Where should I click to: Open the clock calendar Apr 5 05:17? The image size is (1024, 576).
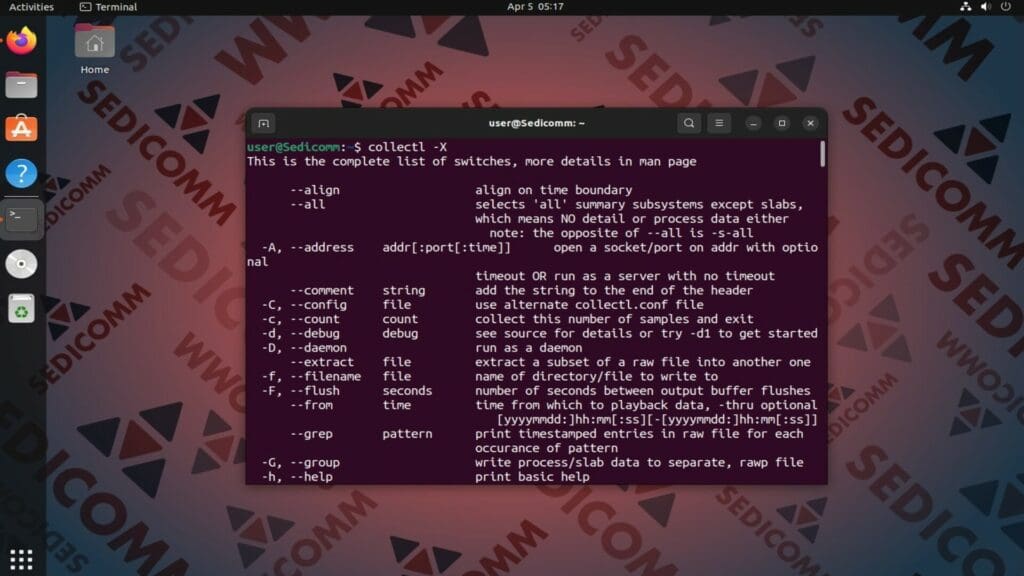point(536,7)
